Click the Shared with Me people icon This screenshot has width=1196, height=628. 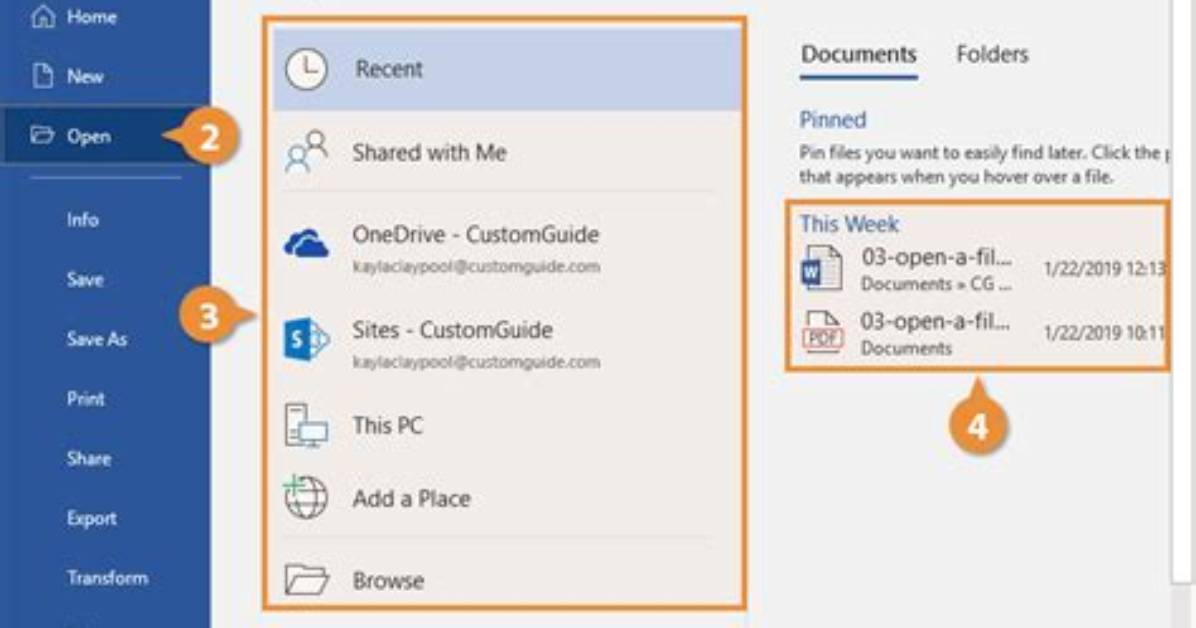307,151
